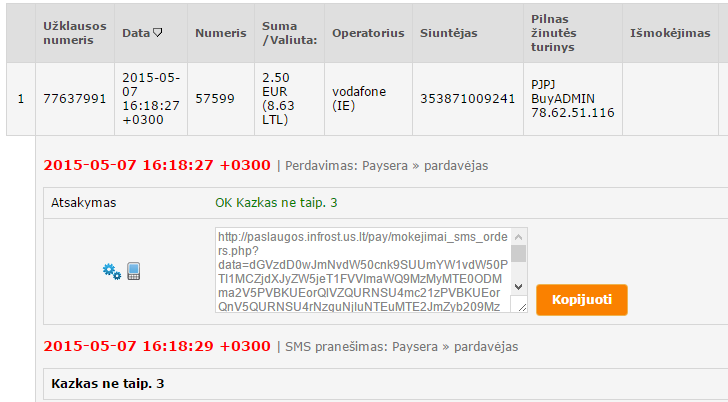Click the Suma /Valiuta column header
728x402 pixels.
[x=289, y=33]
